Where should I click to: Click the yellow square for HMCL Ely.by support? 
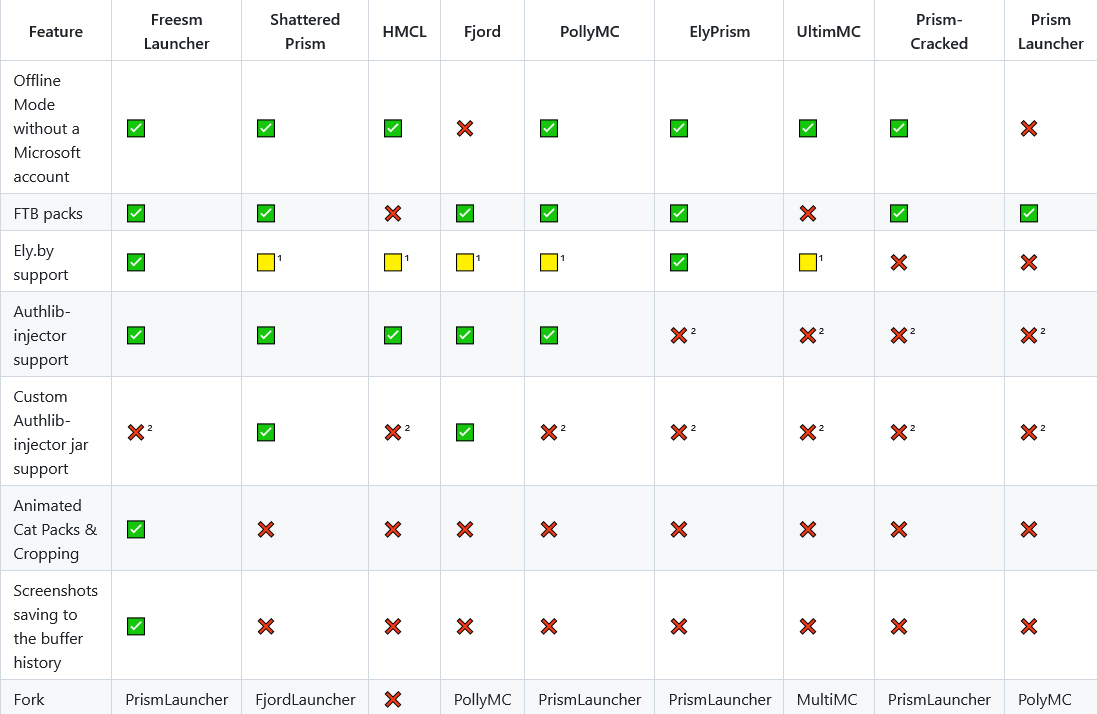(392, 262)
